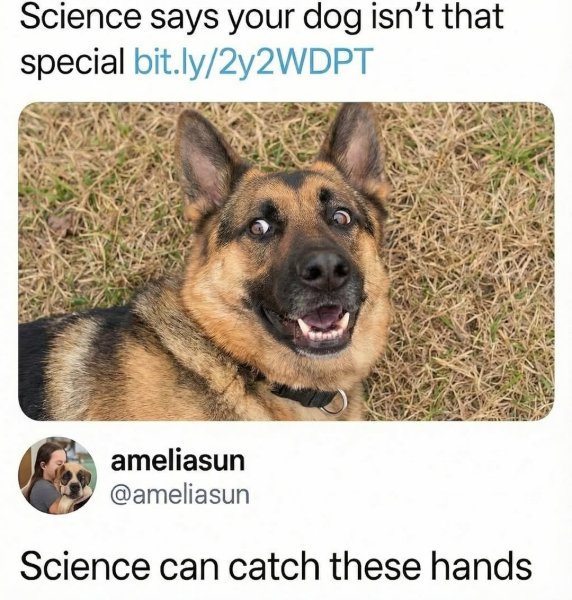Click the gray @ameliasun handle
572x600 pixels.
coord(179,494)
